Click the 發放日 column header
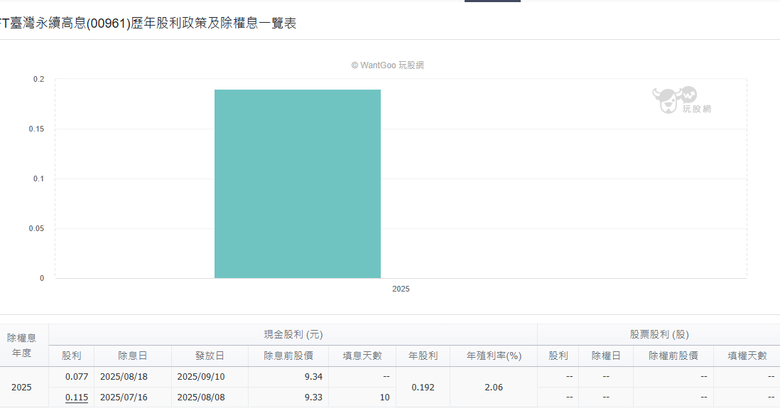 (209, 356)
